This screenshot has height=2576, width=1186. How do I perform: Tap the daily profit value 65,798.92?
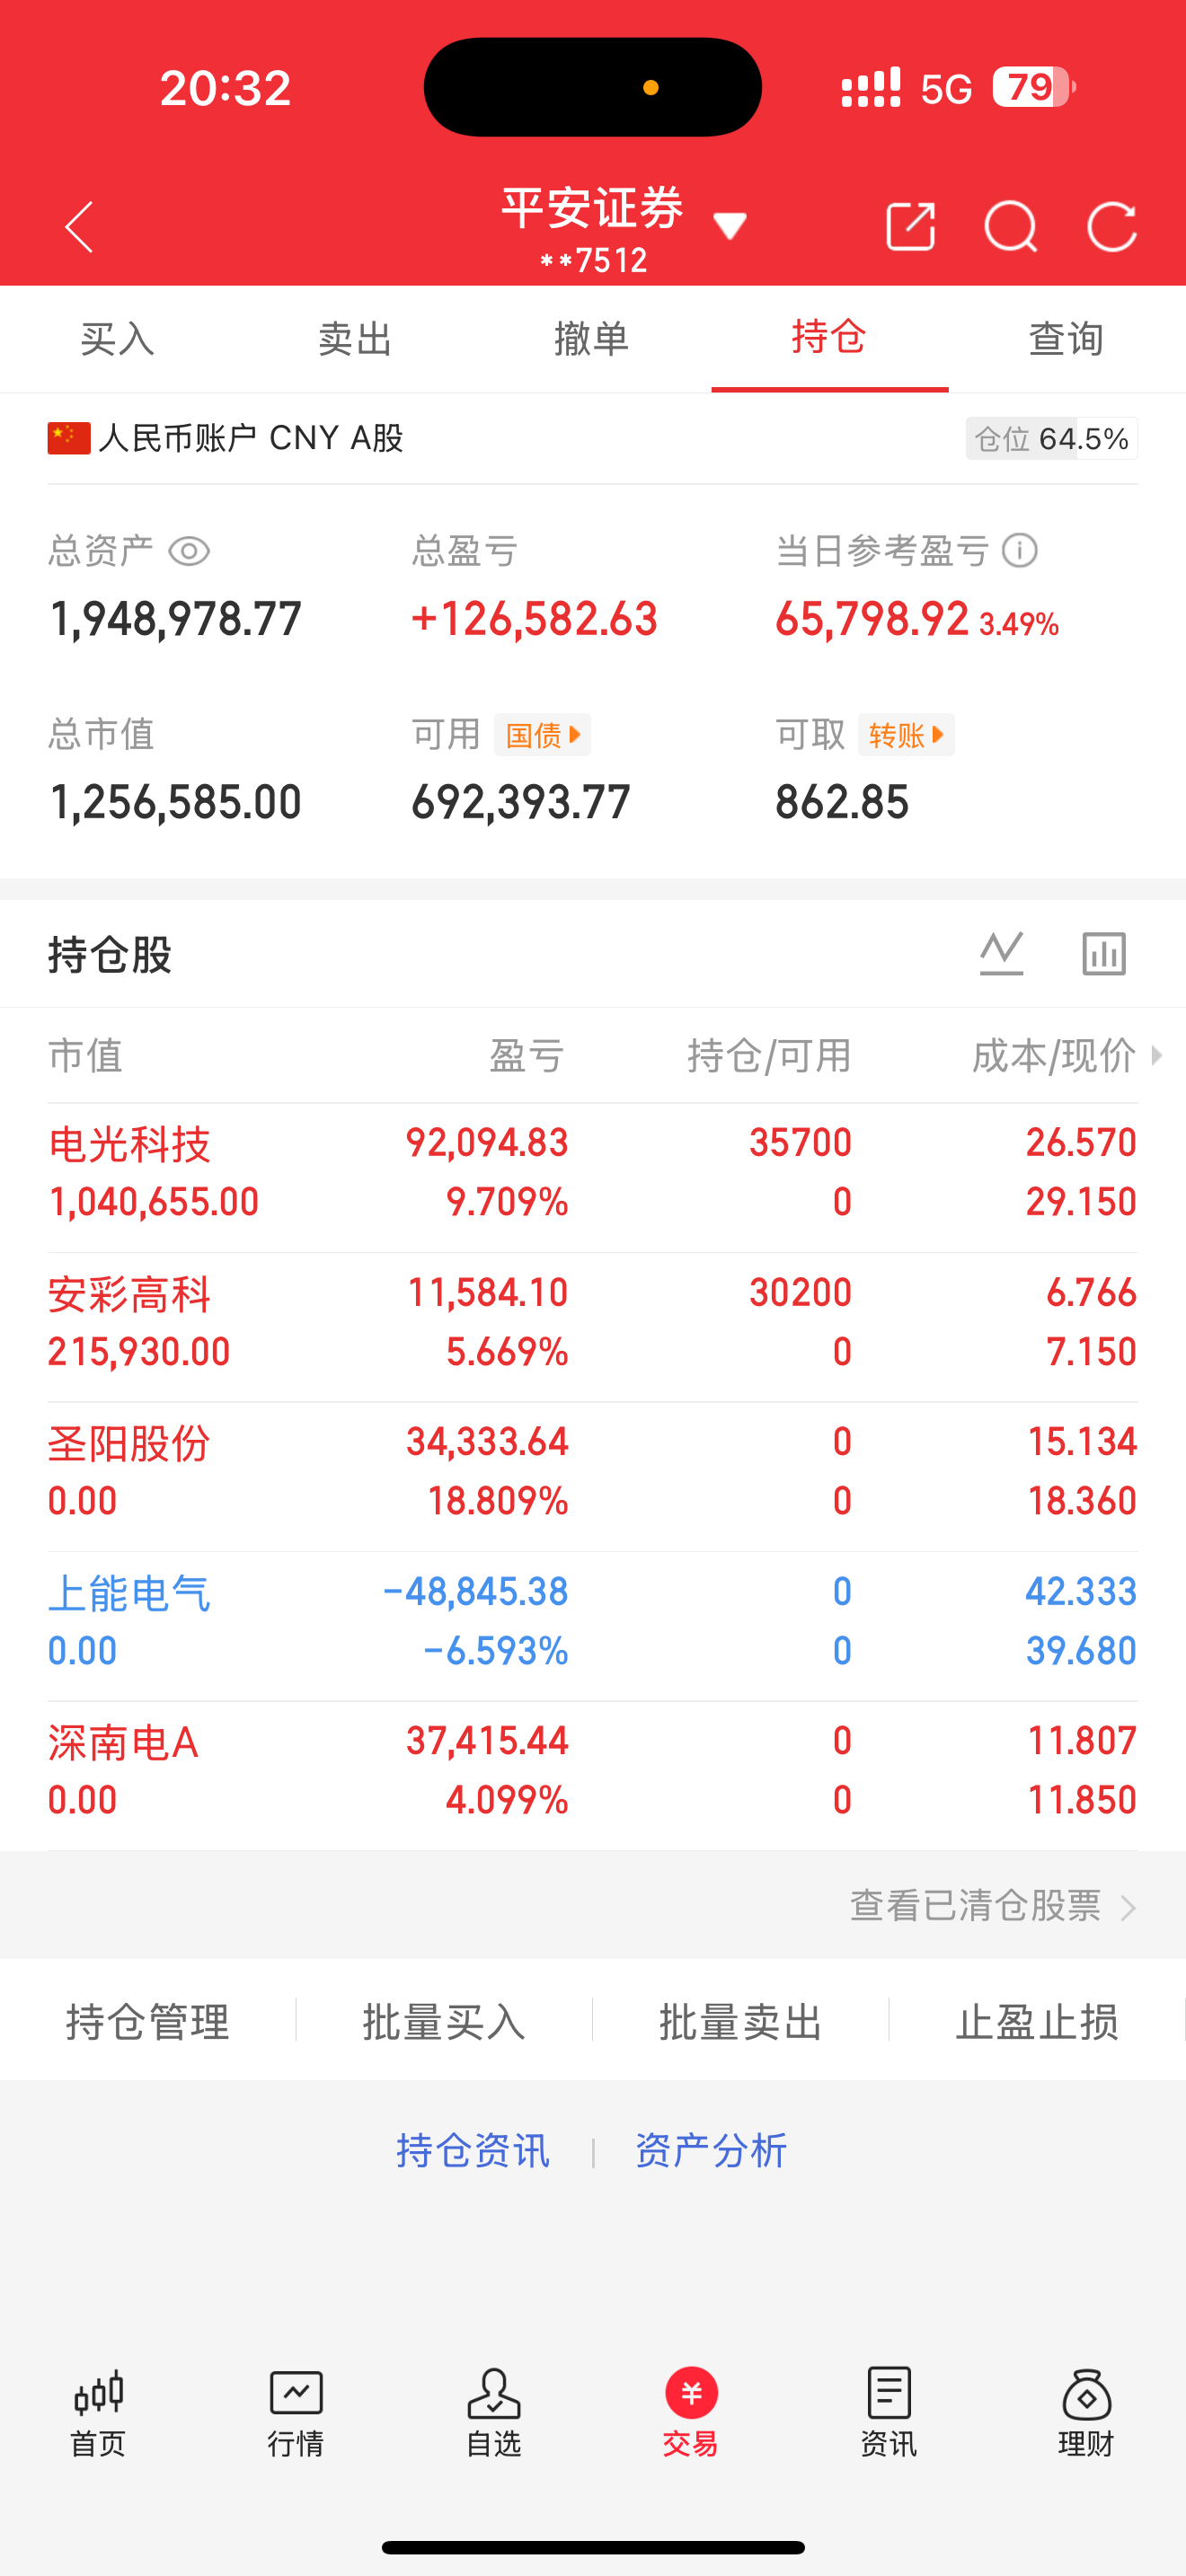[872, 619]
